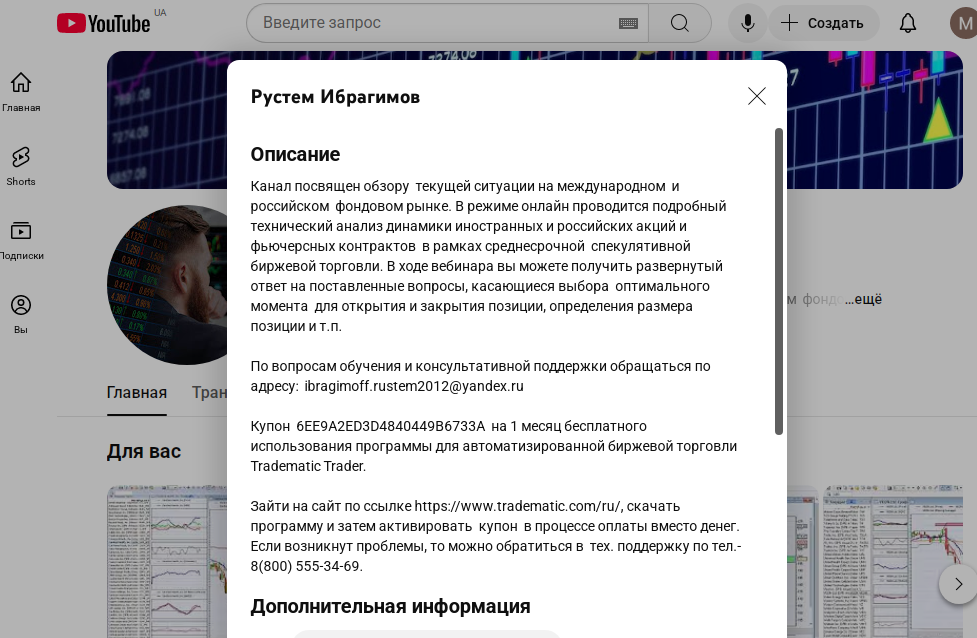Click the Tradematic Trader text
Image resolution: width=977 pixels, height=638 pixels.
pos(307,466)
